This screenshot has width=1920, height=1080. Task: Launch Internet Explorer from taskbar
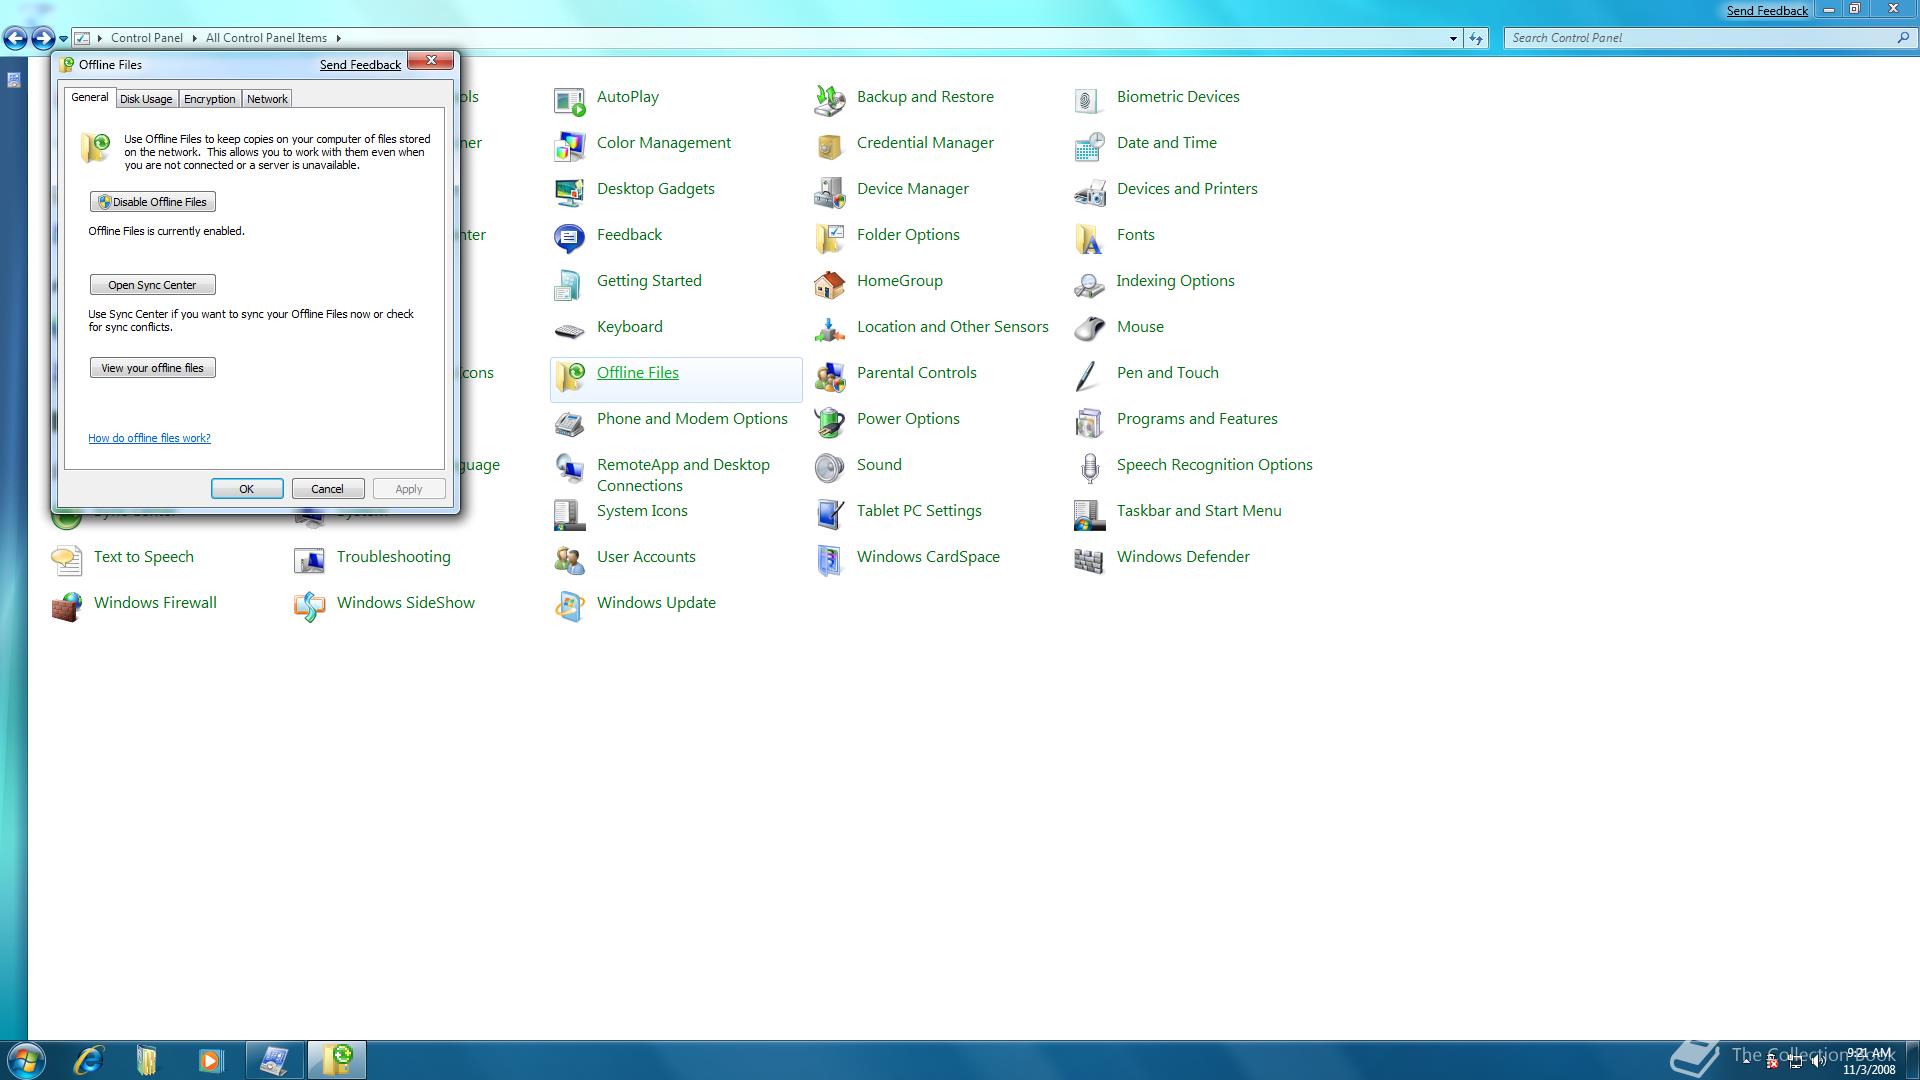pos(90,1060)
